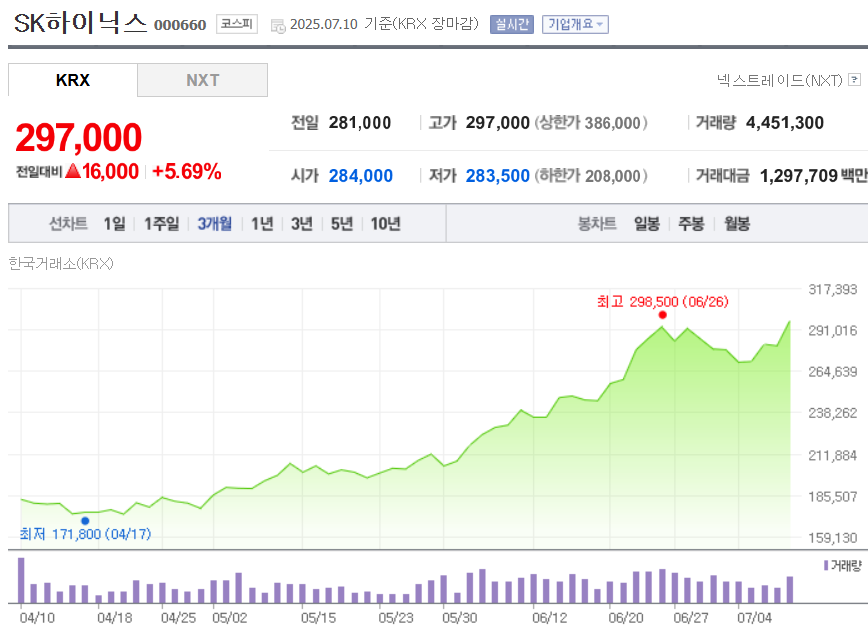Show the 10년 line chart

(x=385, y=224)
